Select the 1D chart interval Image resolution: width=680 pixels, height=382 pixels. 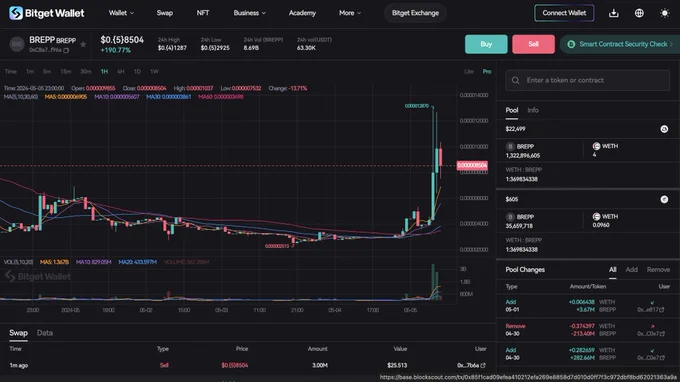coord(137,72)
